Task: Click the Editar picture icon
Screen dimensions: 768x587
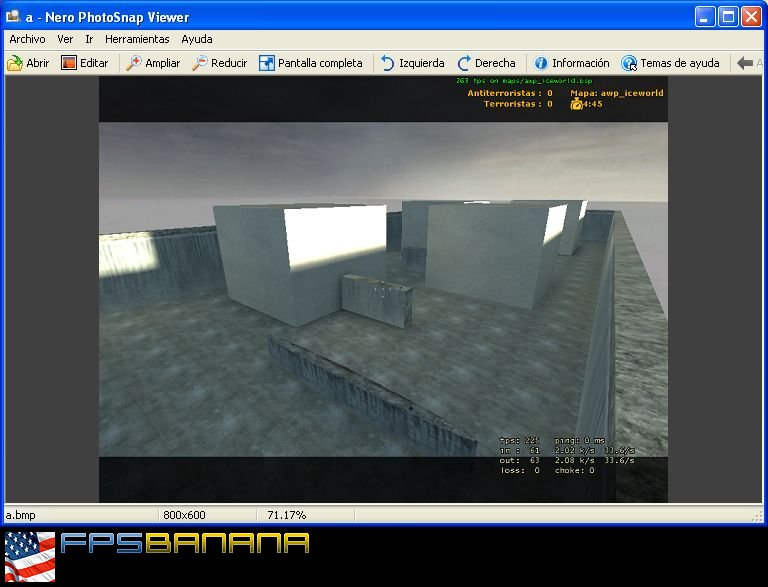Action: coord(69,63)
